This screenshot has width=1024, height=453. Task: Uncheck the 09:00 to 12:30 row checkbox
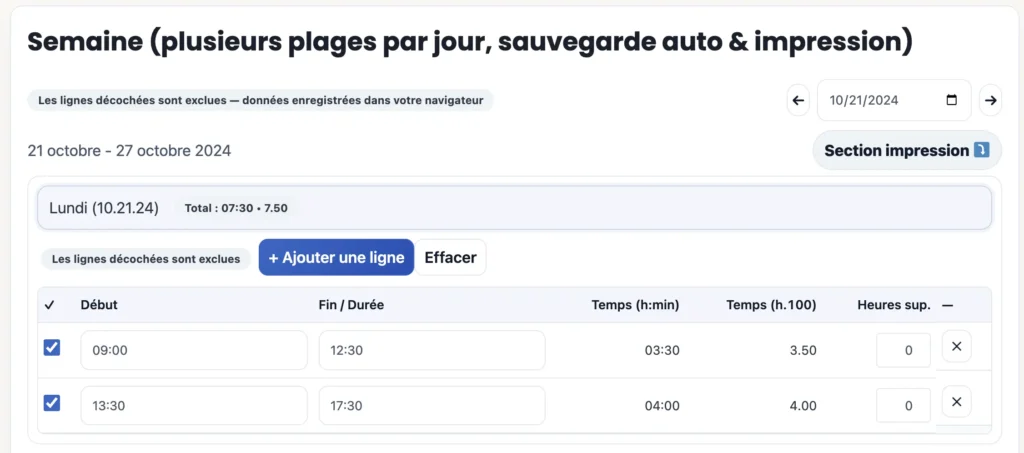[x=52, y=348]
